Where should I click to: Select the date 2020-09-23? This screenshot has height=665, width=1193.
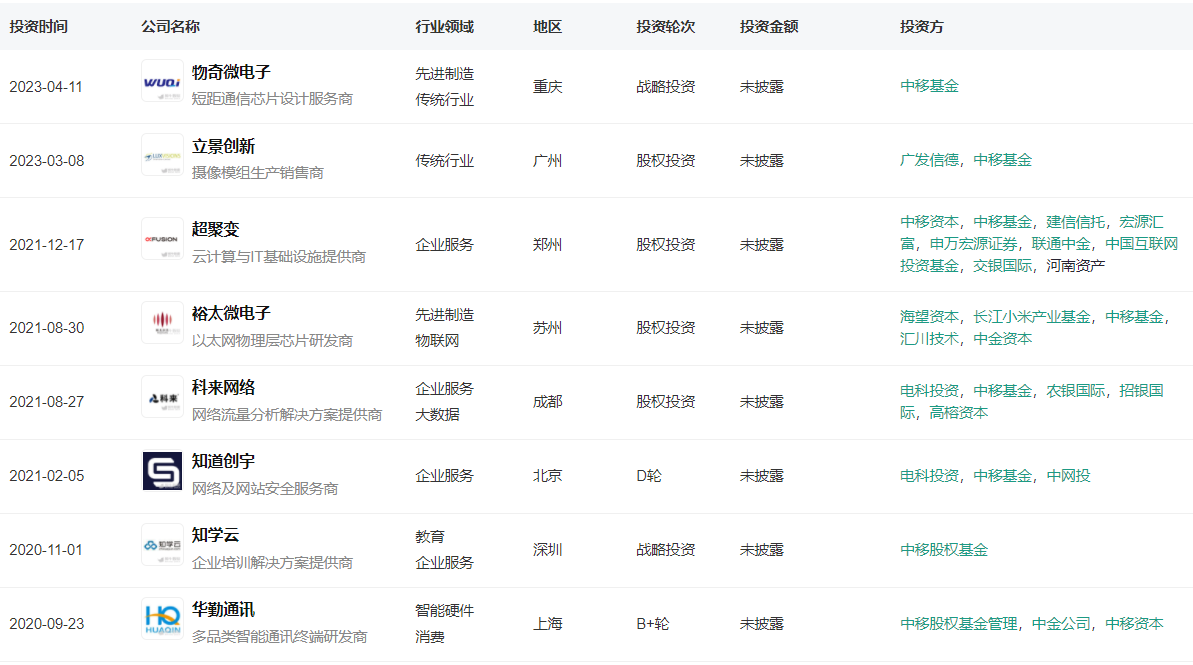46,624
